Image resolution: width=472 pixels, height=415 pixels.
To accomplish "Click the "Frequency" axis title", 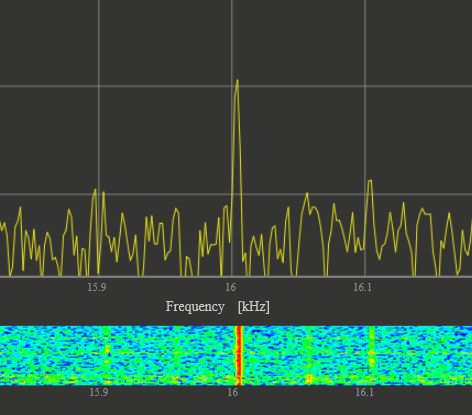I will point(195,307).
